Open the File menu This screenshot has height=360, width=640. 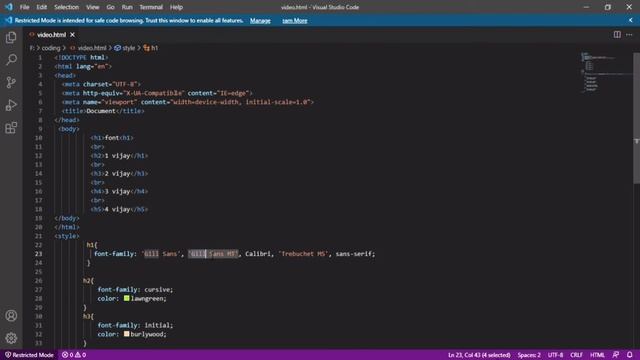[24, 7]
